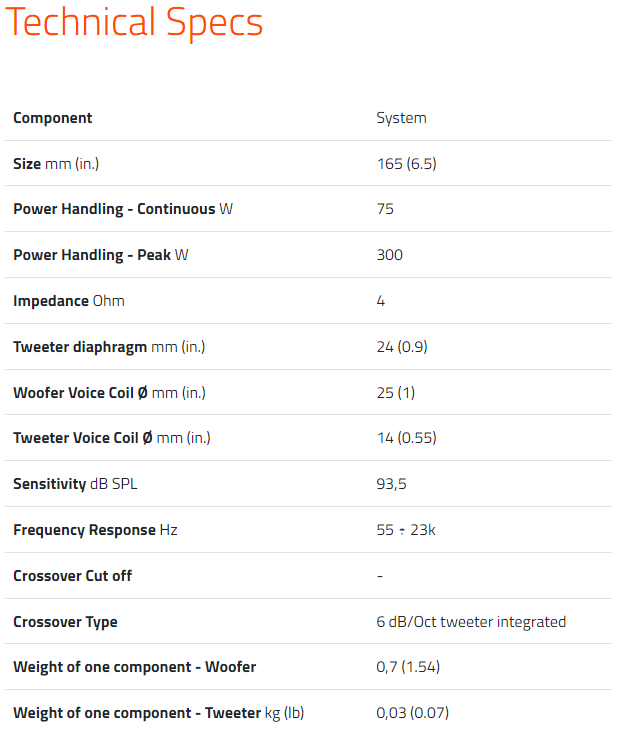The image size is (623, 738).
Task: Click the Technical Specs heading
Action: point(134,22)
